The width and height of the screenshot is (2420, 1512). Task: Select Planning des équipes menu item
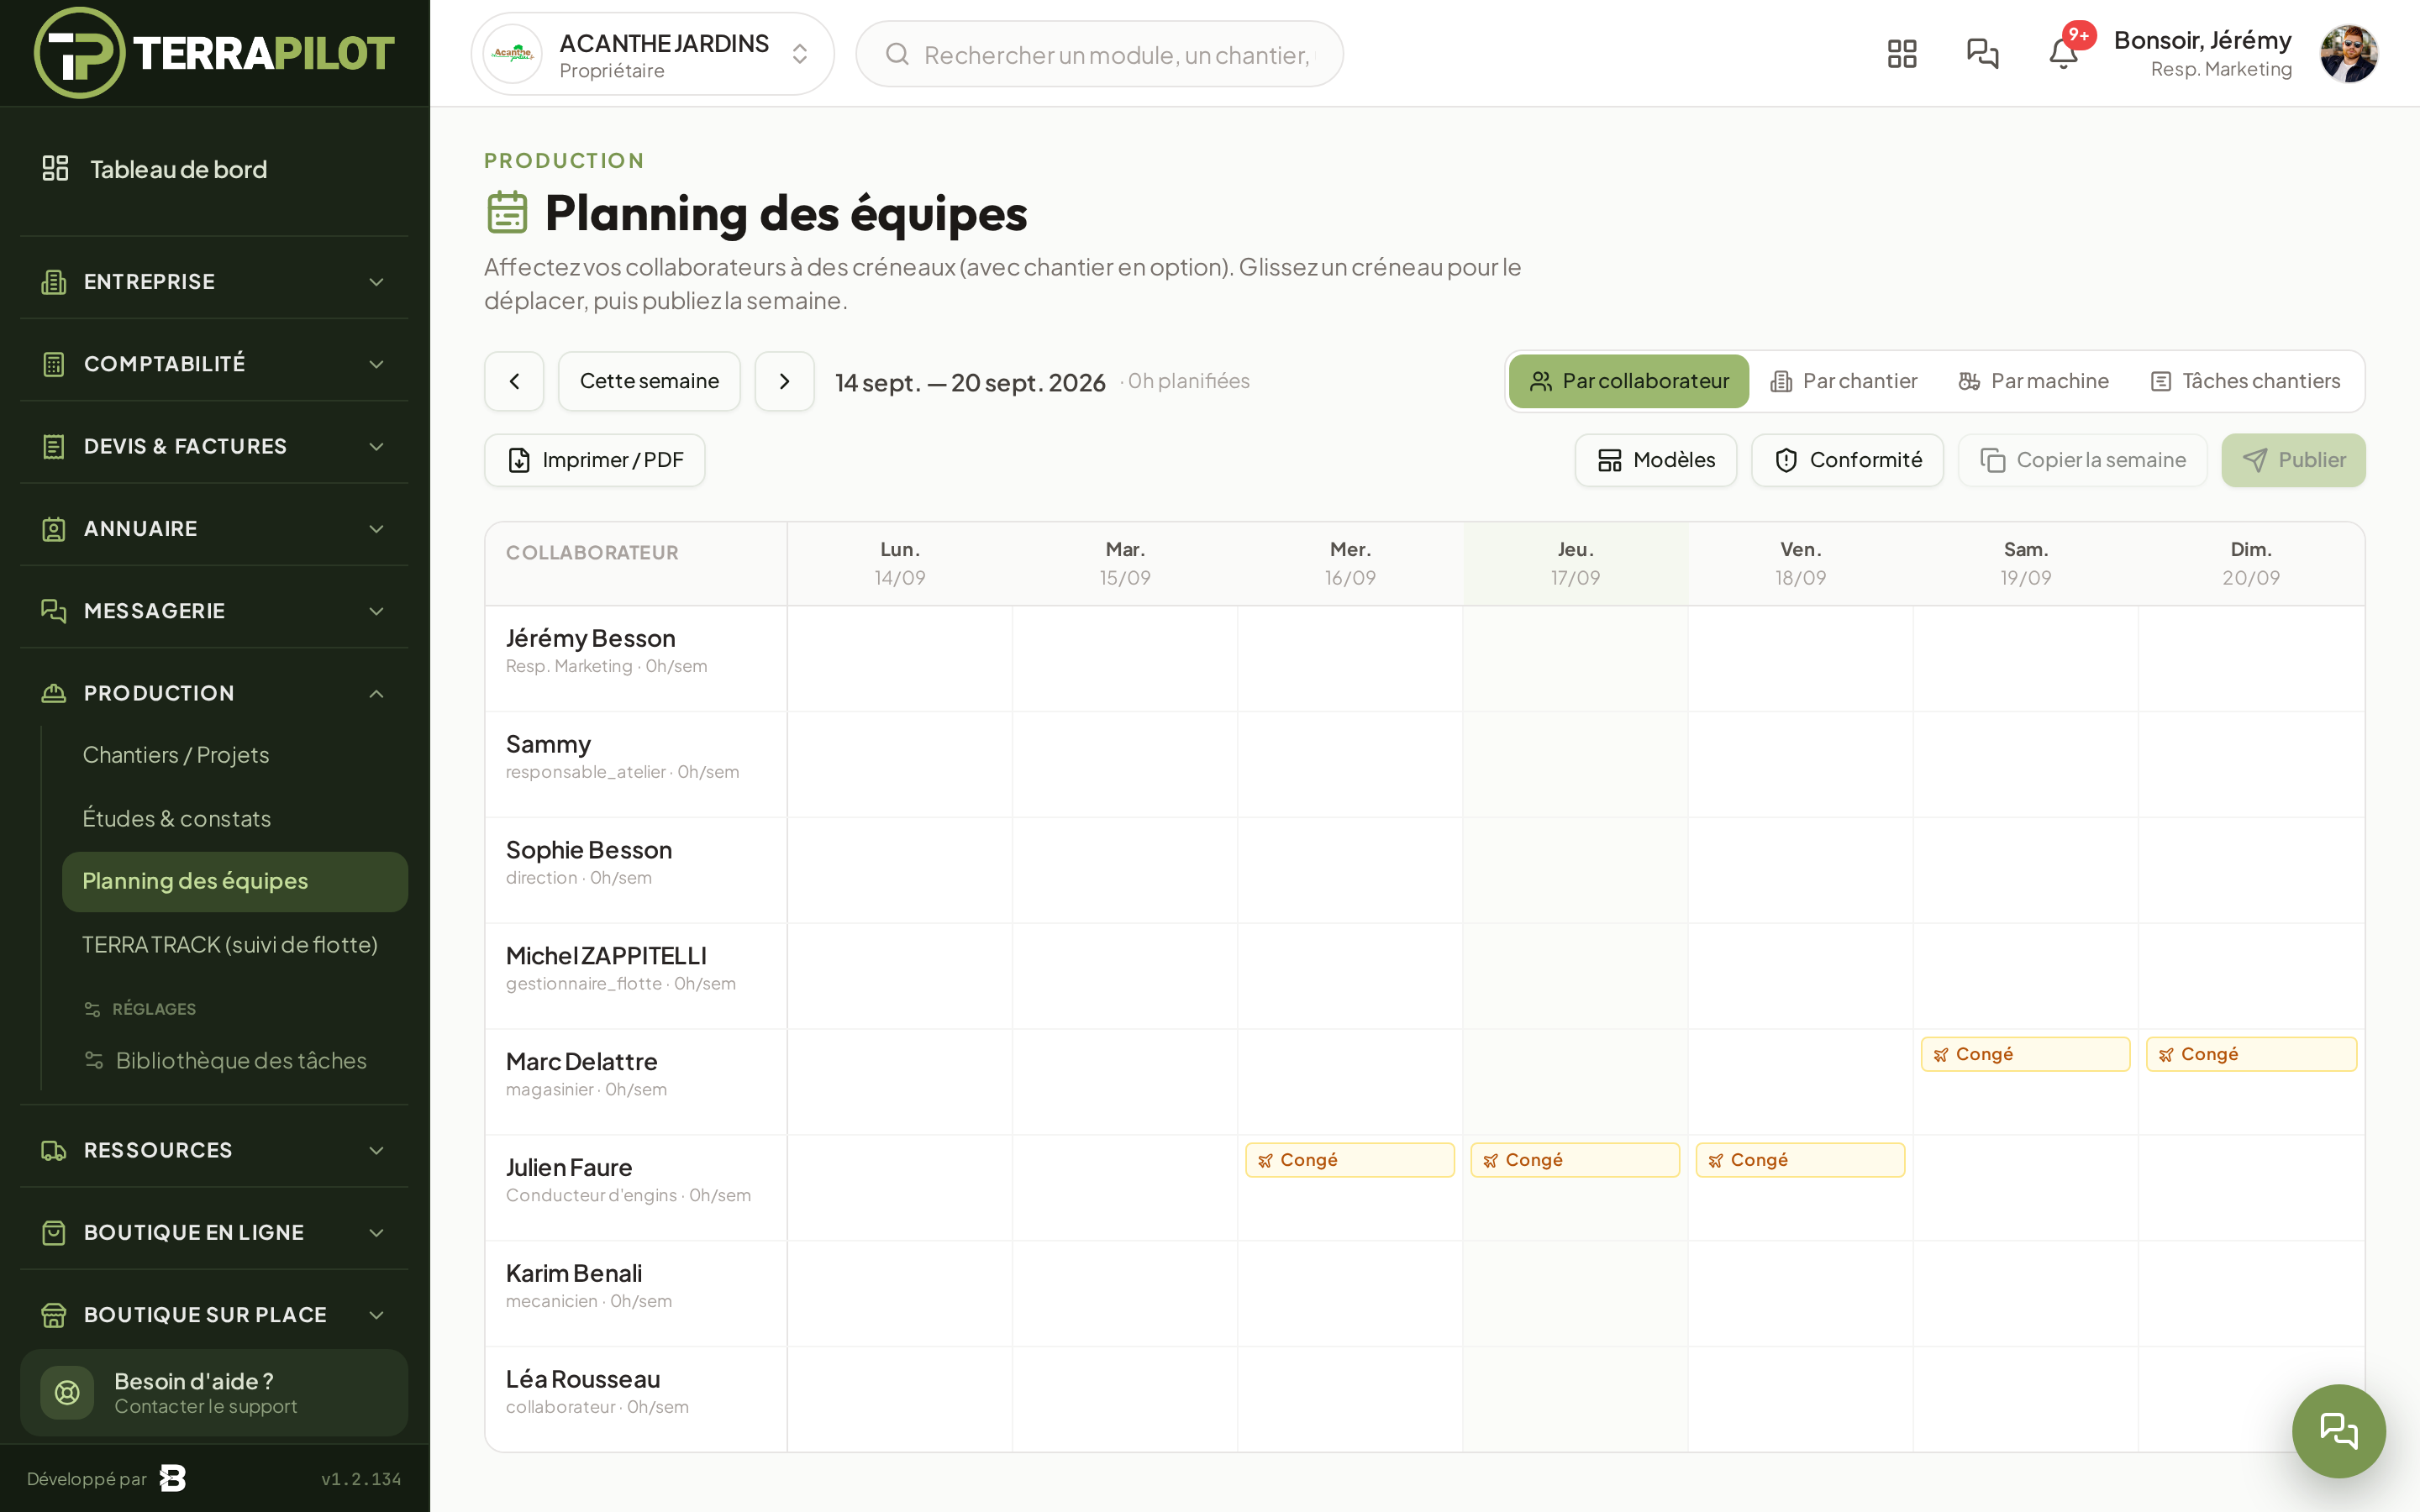(x=234, y=881)
